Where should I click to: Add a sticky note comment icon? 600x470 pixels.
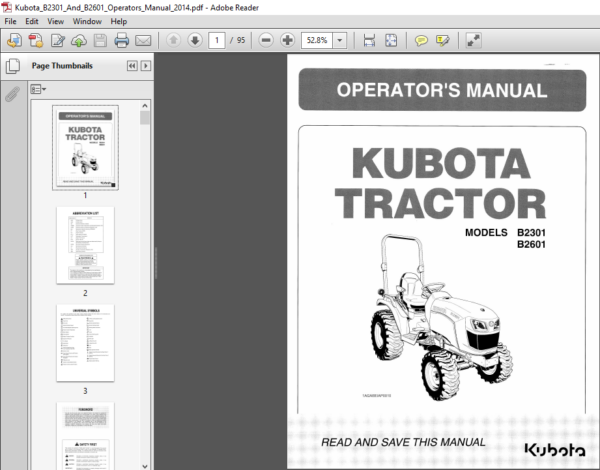pyautogui.click(x=421, y=40)
